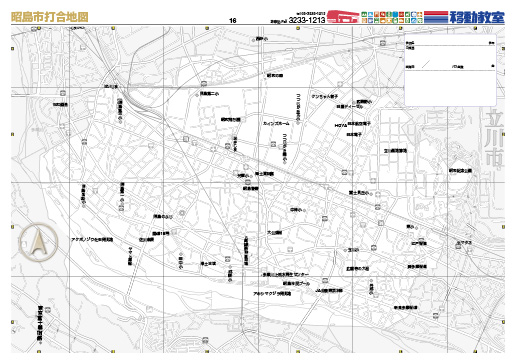The image size is (516, 364).
Task: Click the colorful facility icon grid in header
Action: (x=392, y=17)
